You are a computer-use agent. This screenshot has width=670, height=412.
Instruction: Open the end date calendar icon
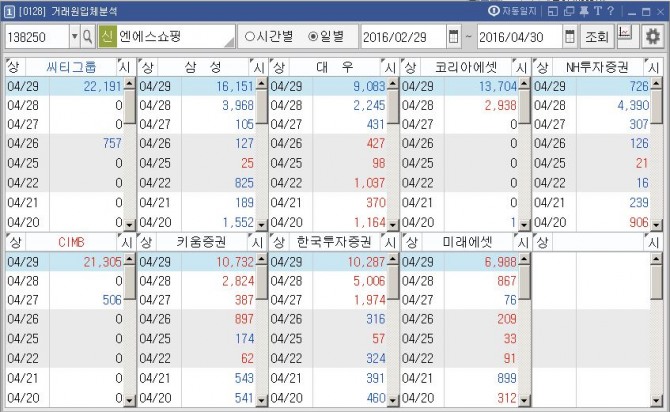point(569,37)
